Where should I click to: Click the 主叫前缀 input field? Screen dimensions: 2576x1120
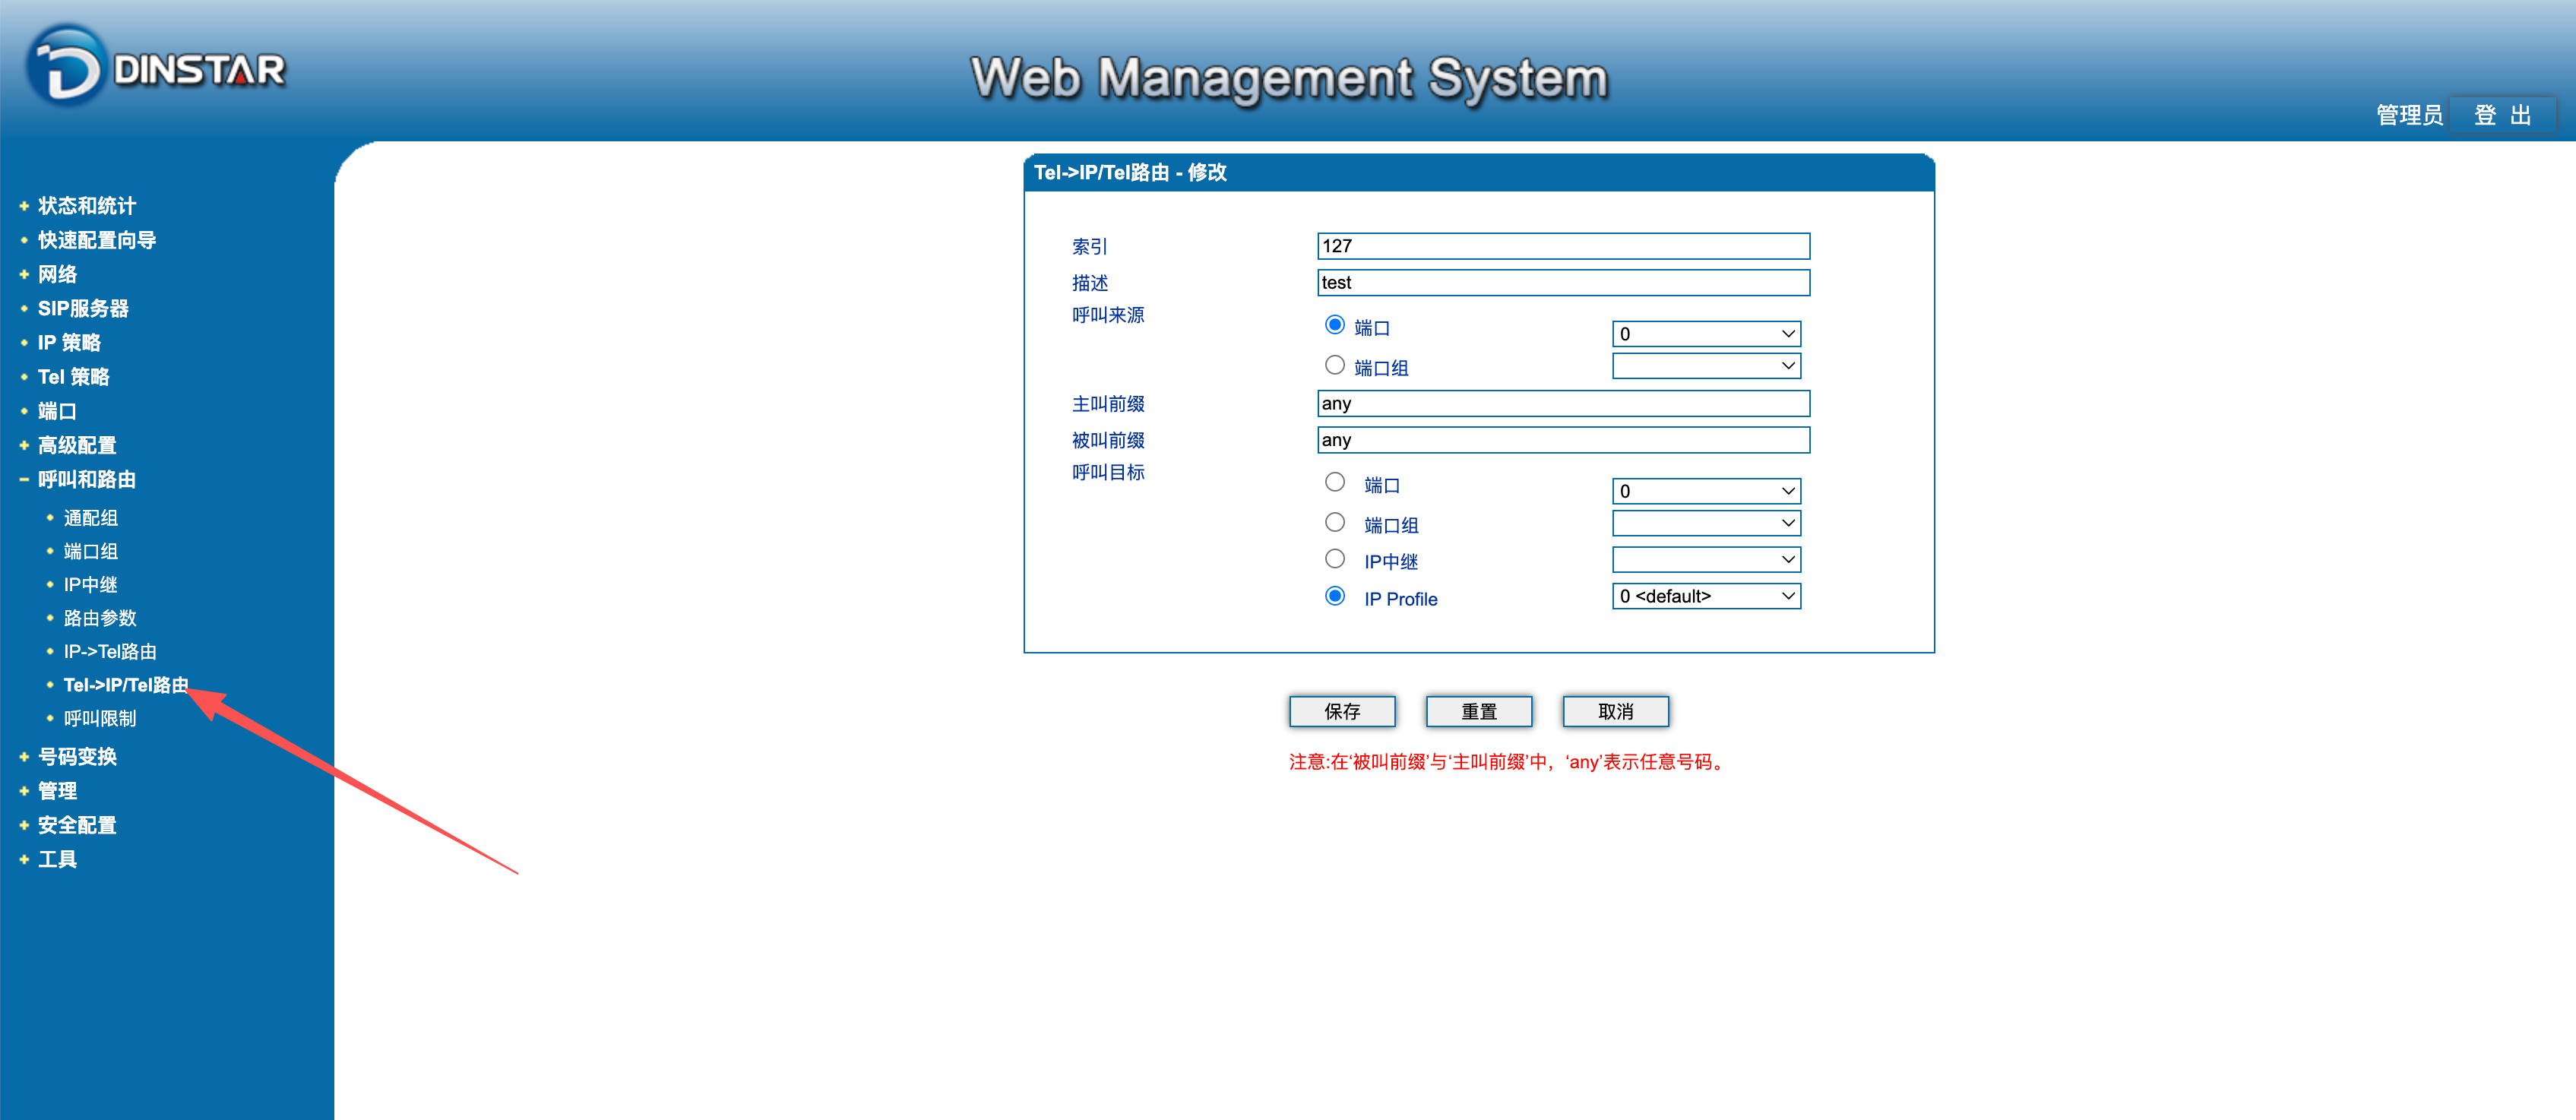1563,404
